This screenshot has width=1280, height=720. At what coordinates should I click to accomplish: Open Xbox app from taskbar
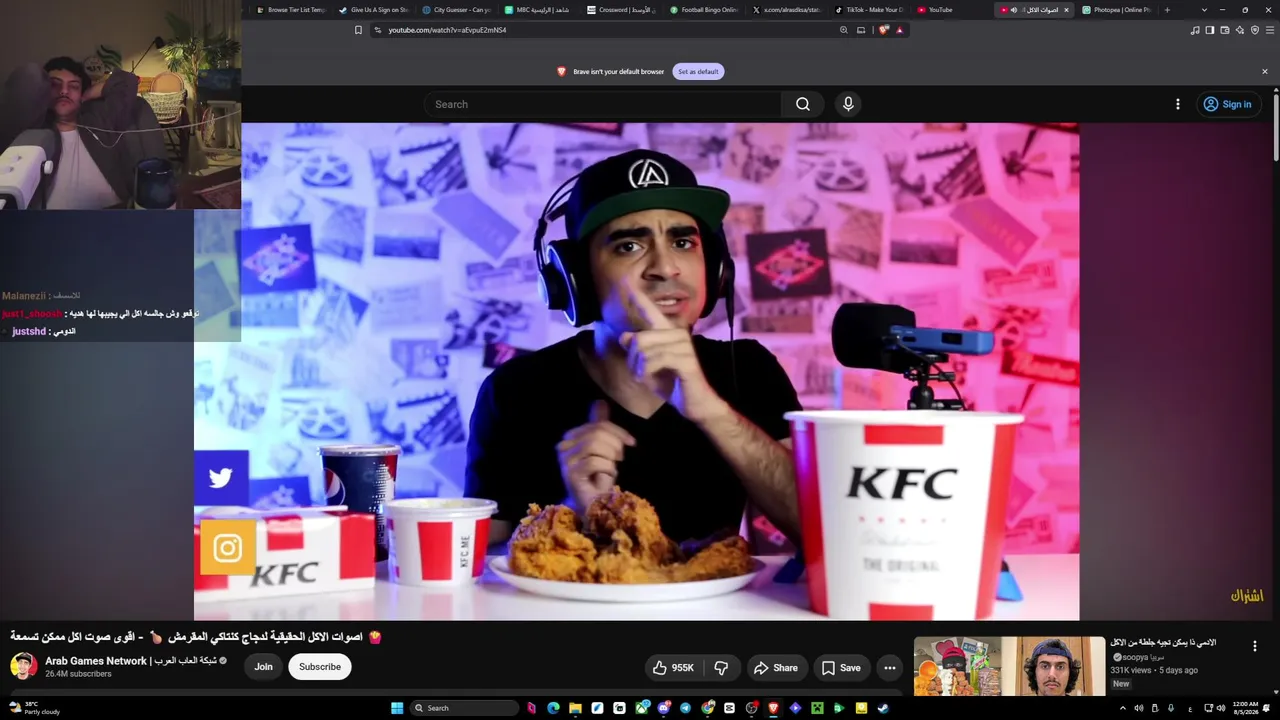pos(641,708)
